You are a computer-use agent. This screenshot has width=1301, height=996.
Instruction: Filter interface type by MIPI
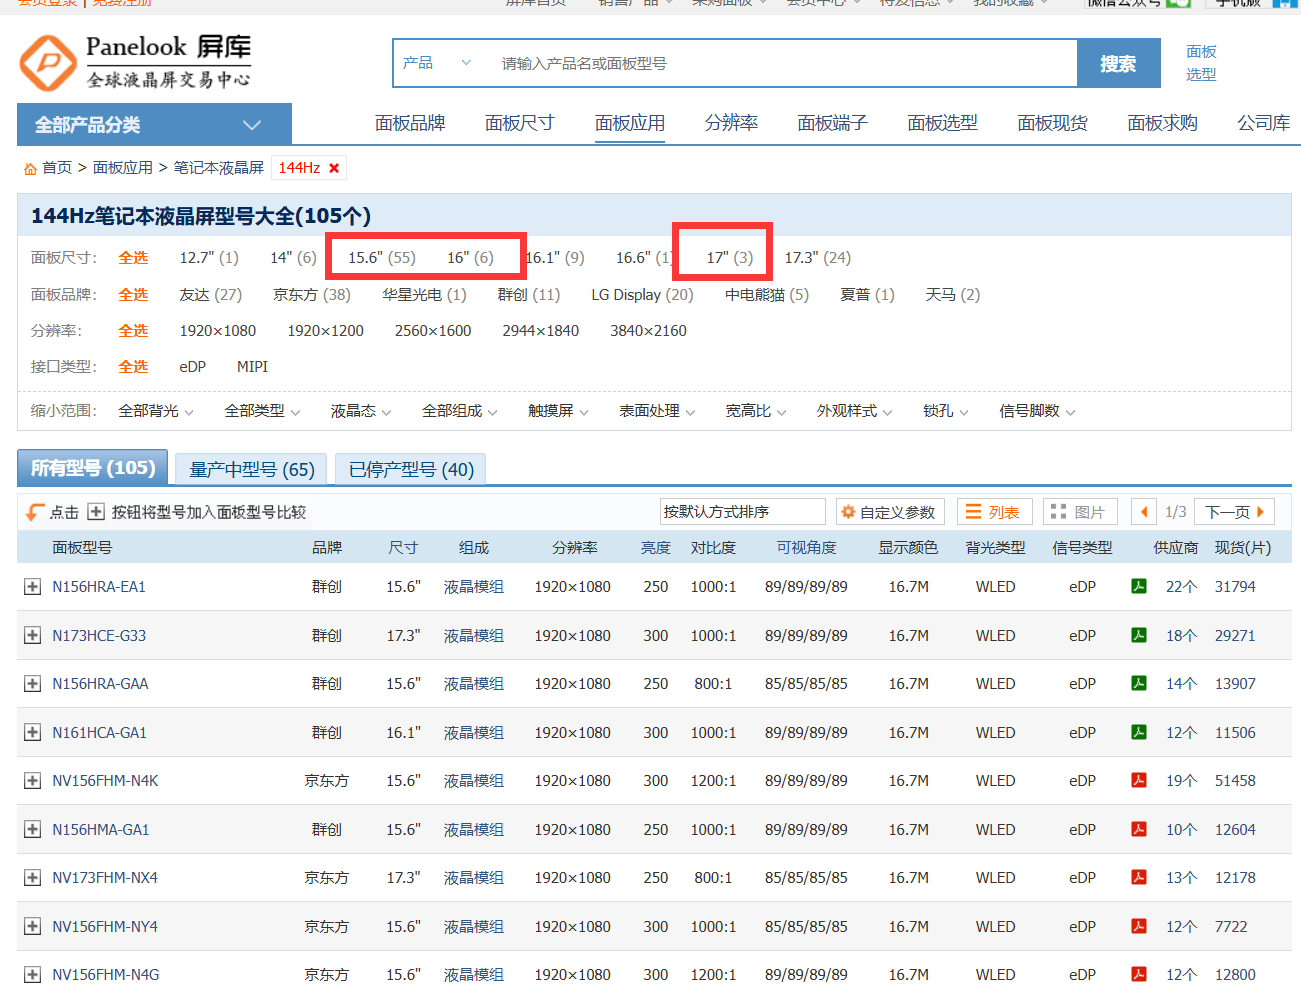[253, 367]
